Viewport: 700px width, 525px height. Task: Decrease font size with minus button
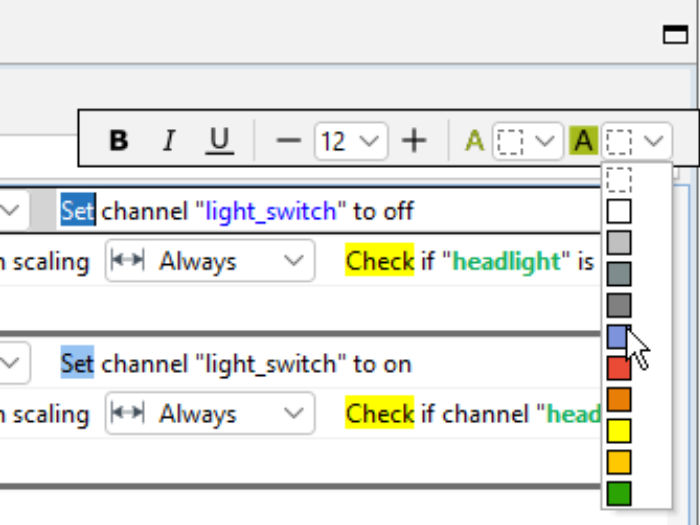tap(288, 141)
